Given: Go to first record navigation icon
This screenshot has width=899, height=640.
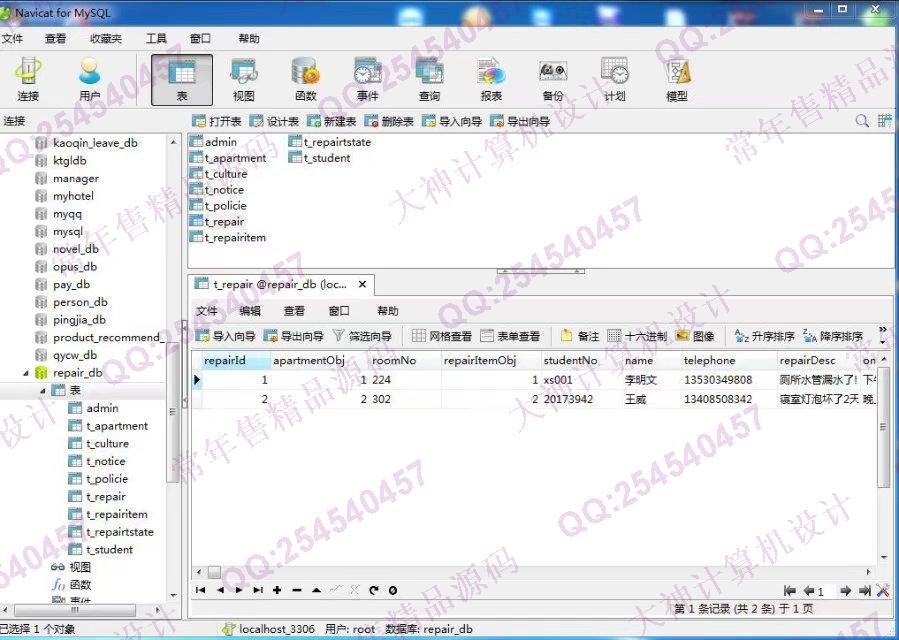Looking at the screenshot, I should tap(201, 590).
